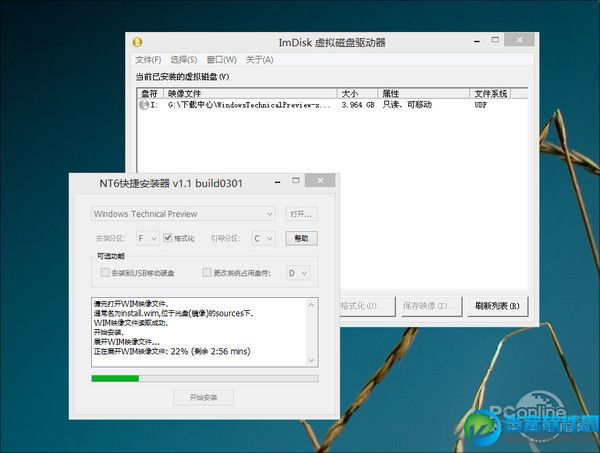Viewport: 600px width, 453px height.
Task: Click the 只读、可移动 attribute cell
Action: click(x=407, y=104)
